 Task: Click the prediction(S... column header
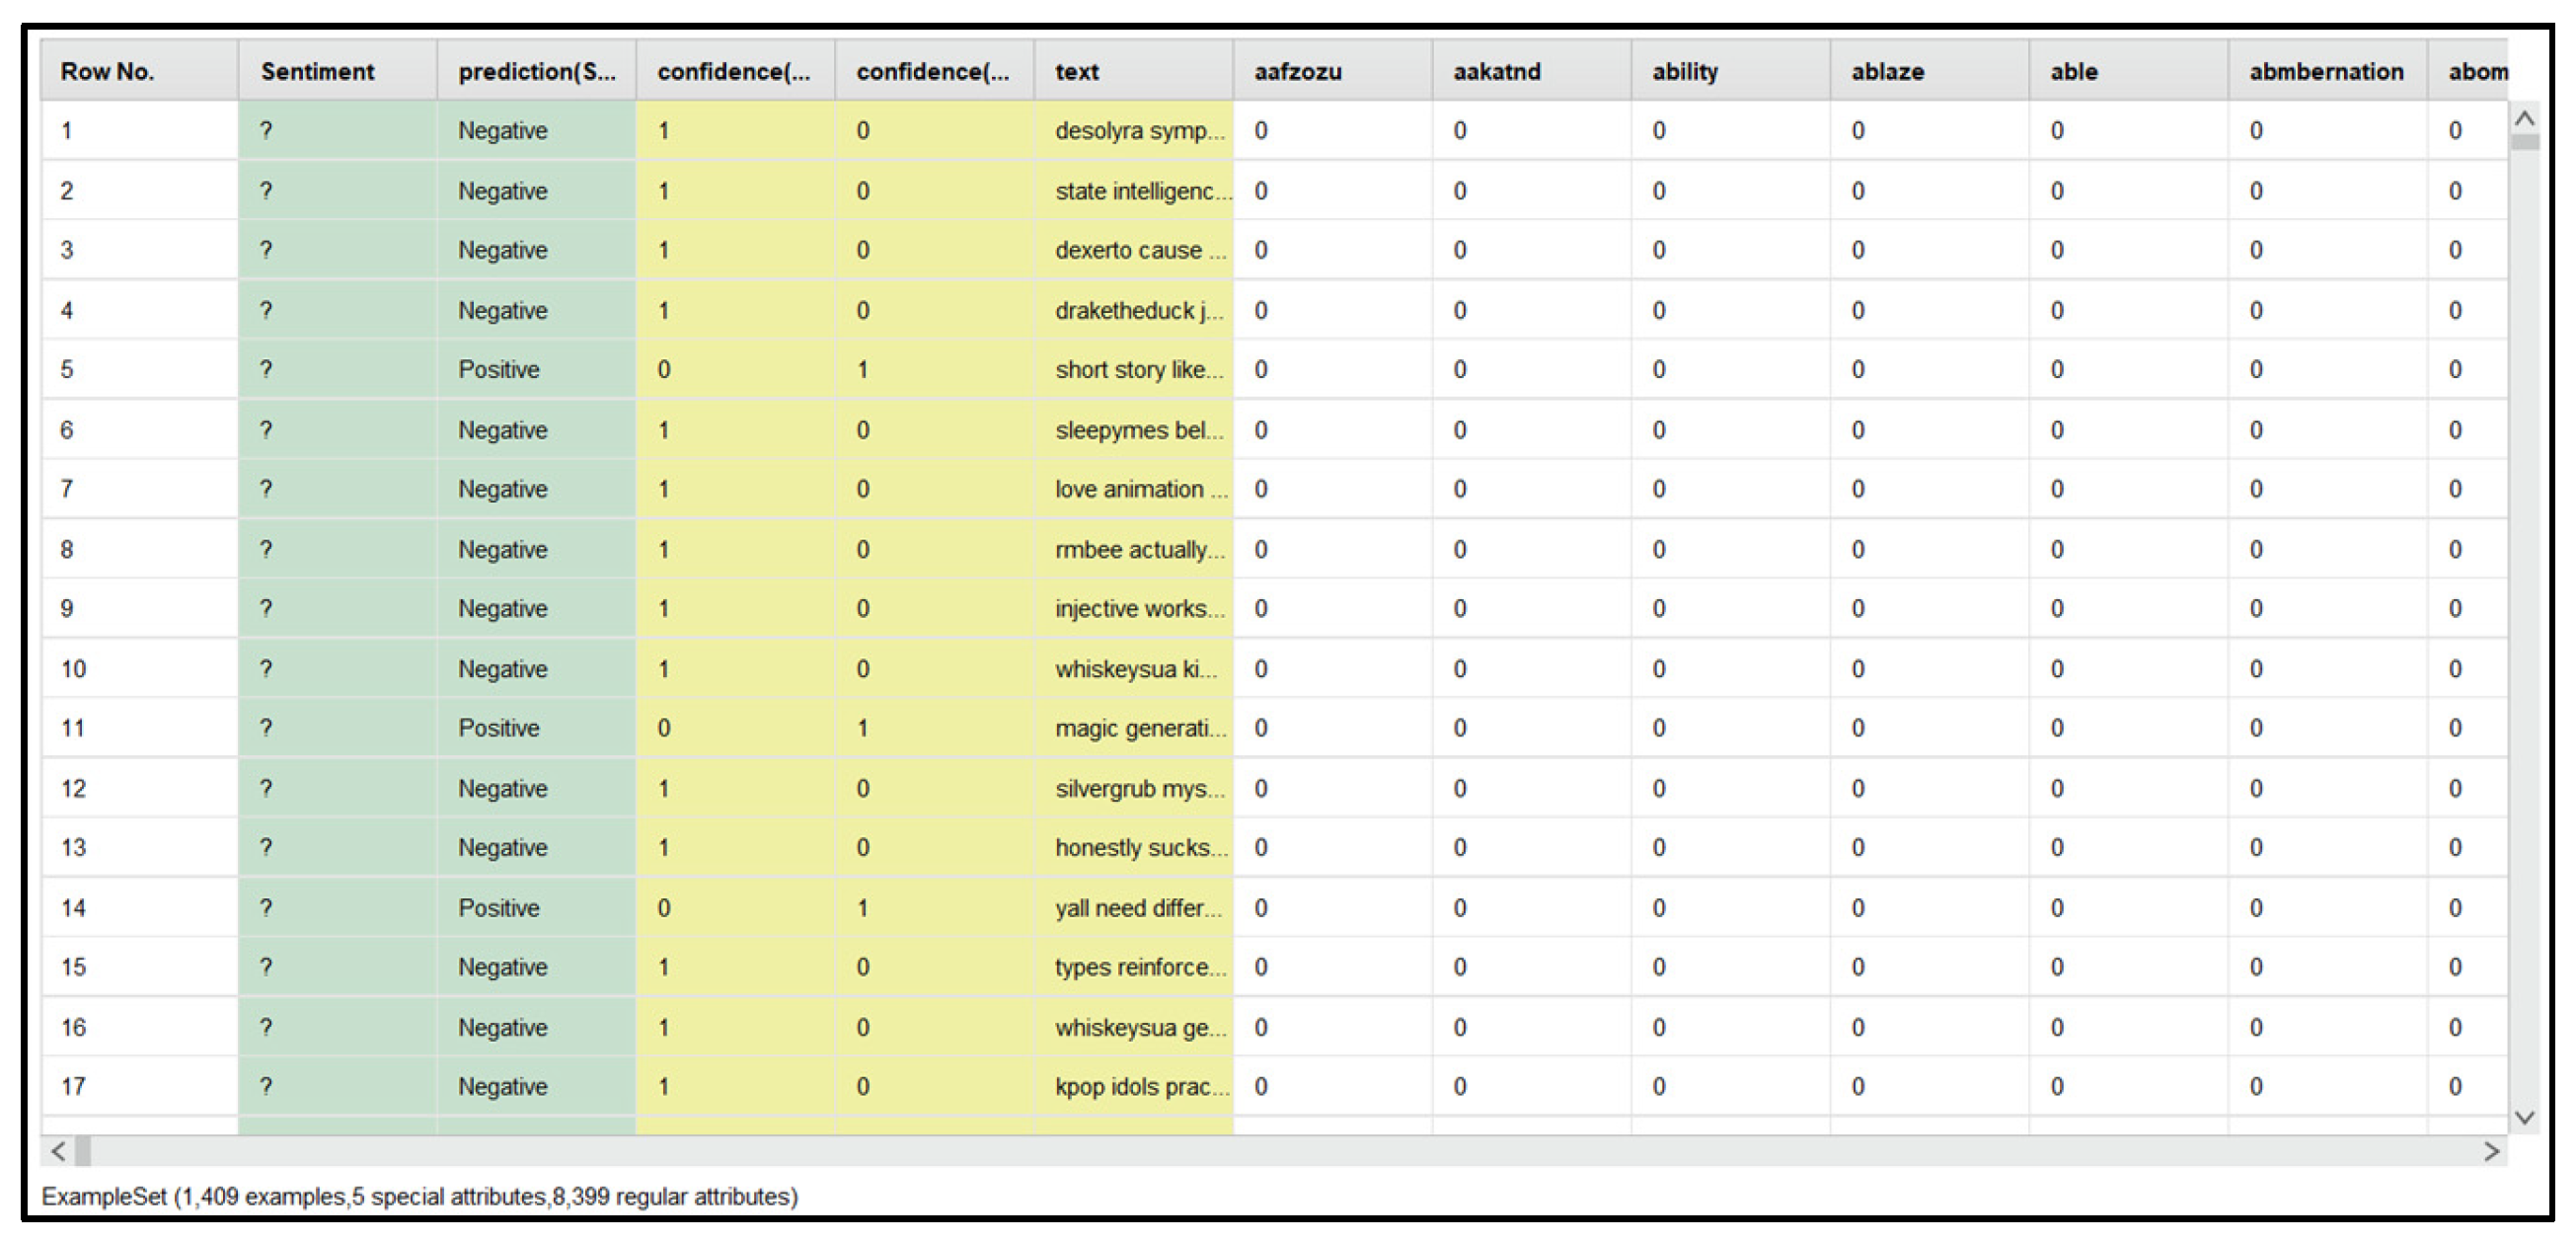[536, 71]
